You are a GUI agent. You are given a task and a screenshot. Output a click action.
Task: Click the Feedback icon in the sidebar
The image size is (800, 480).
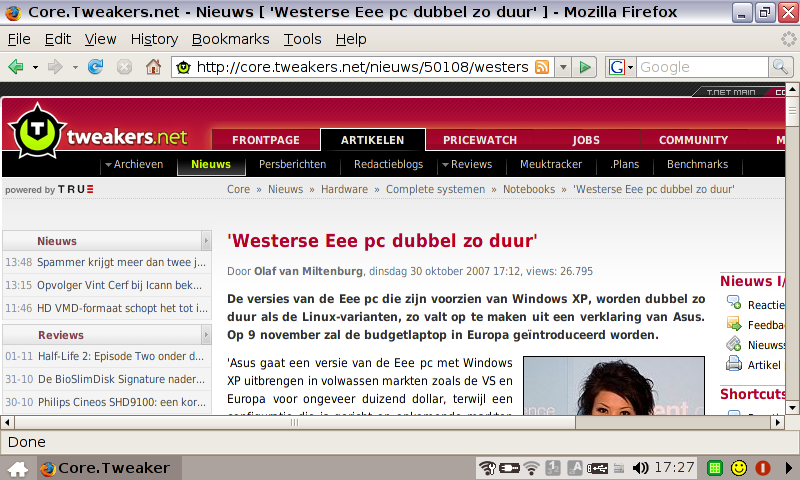[734, 323]
